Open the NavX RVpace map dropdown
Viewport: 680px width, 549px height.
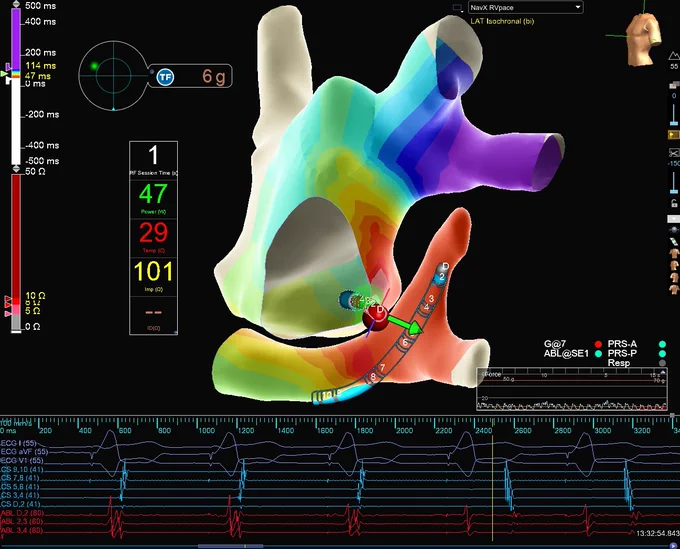tap(526, 7)
